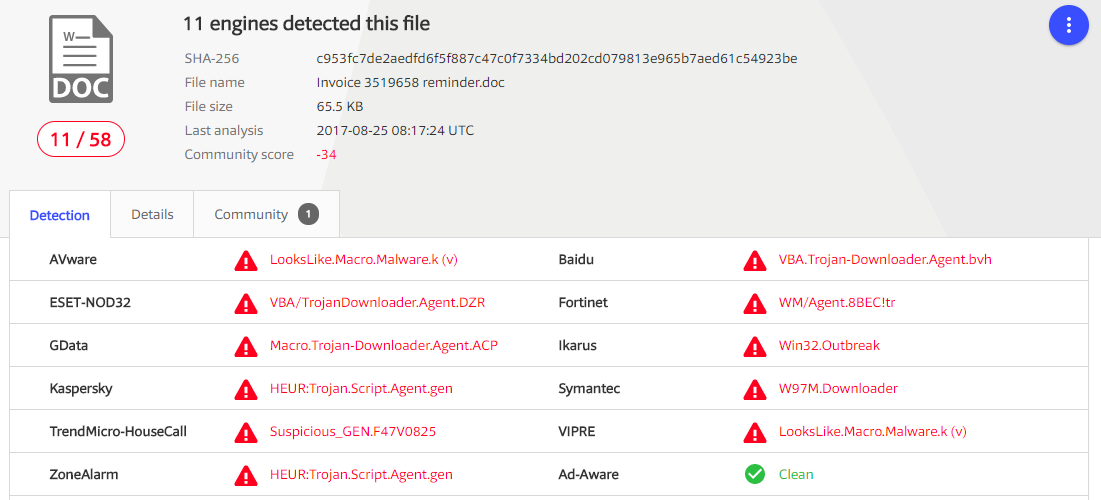Viewport: 1101px width, 500px height.
Task: Click the VBA/TrojanDownloader.Agent.DZR result
Action: coord(377,302)
